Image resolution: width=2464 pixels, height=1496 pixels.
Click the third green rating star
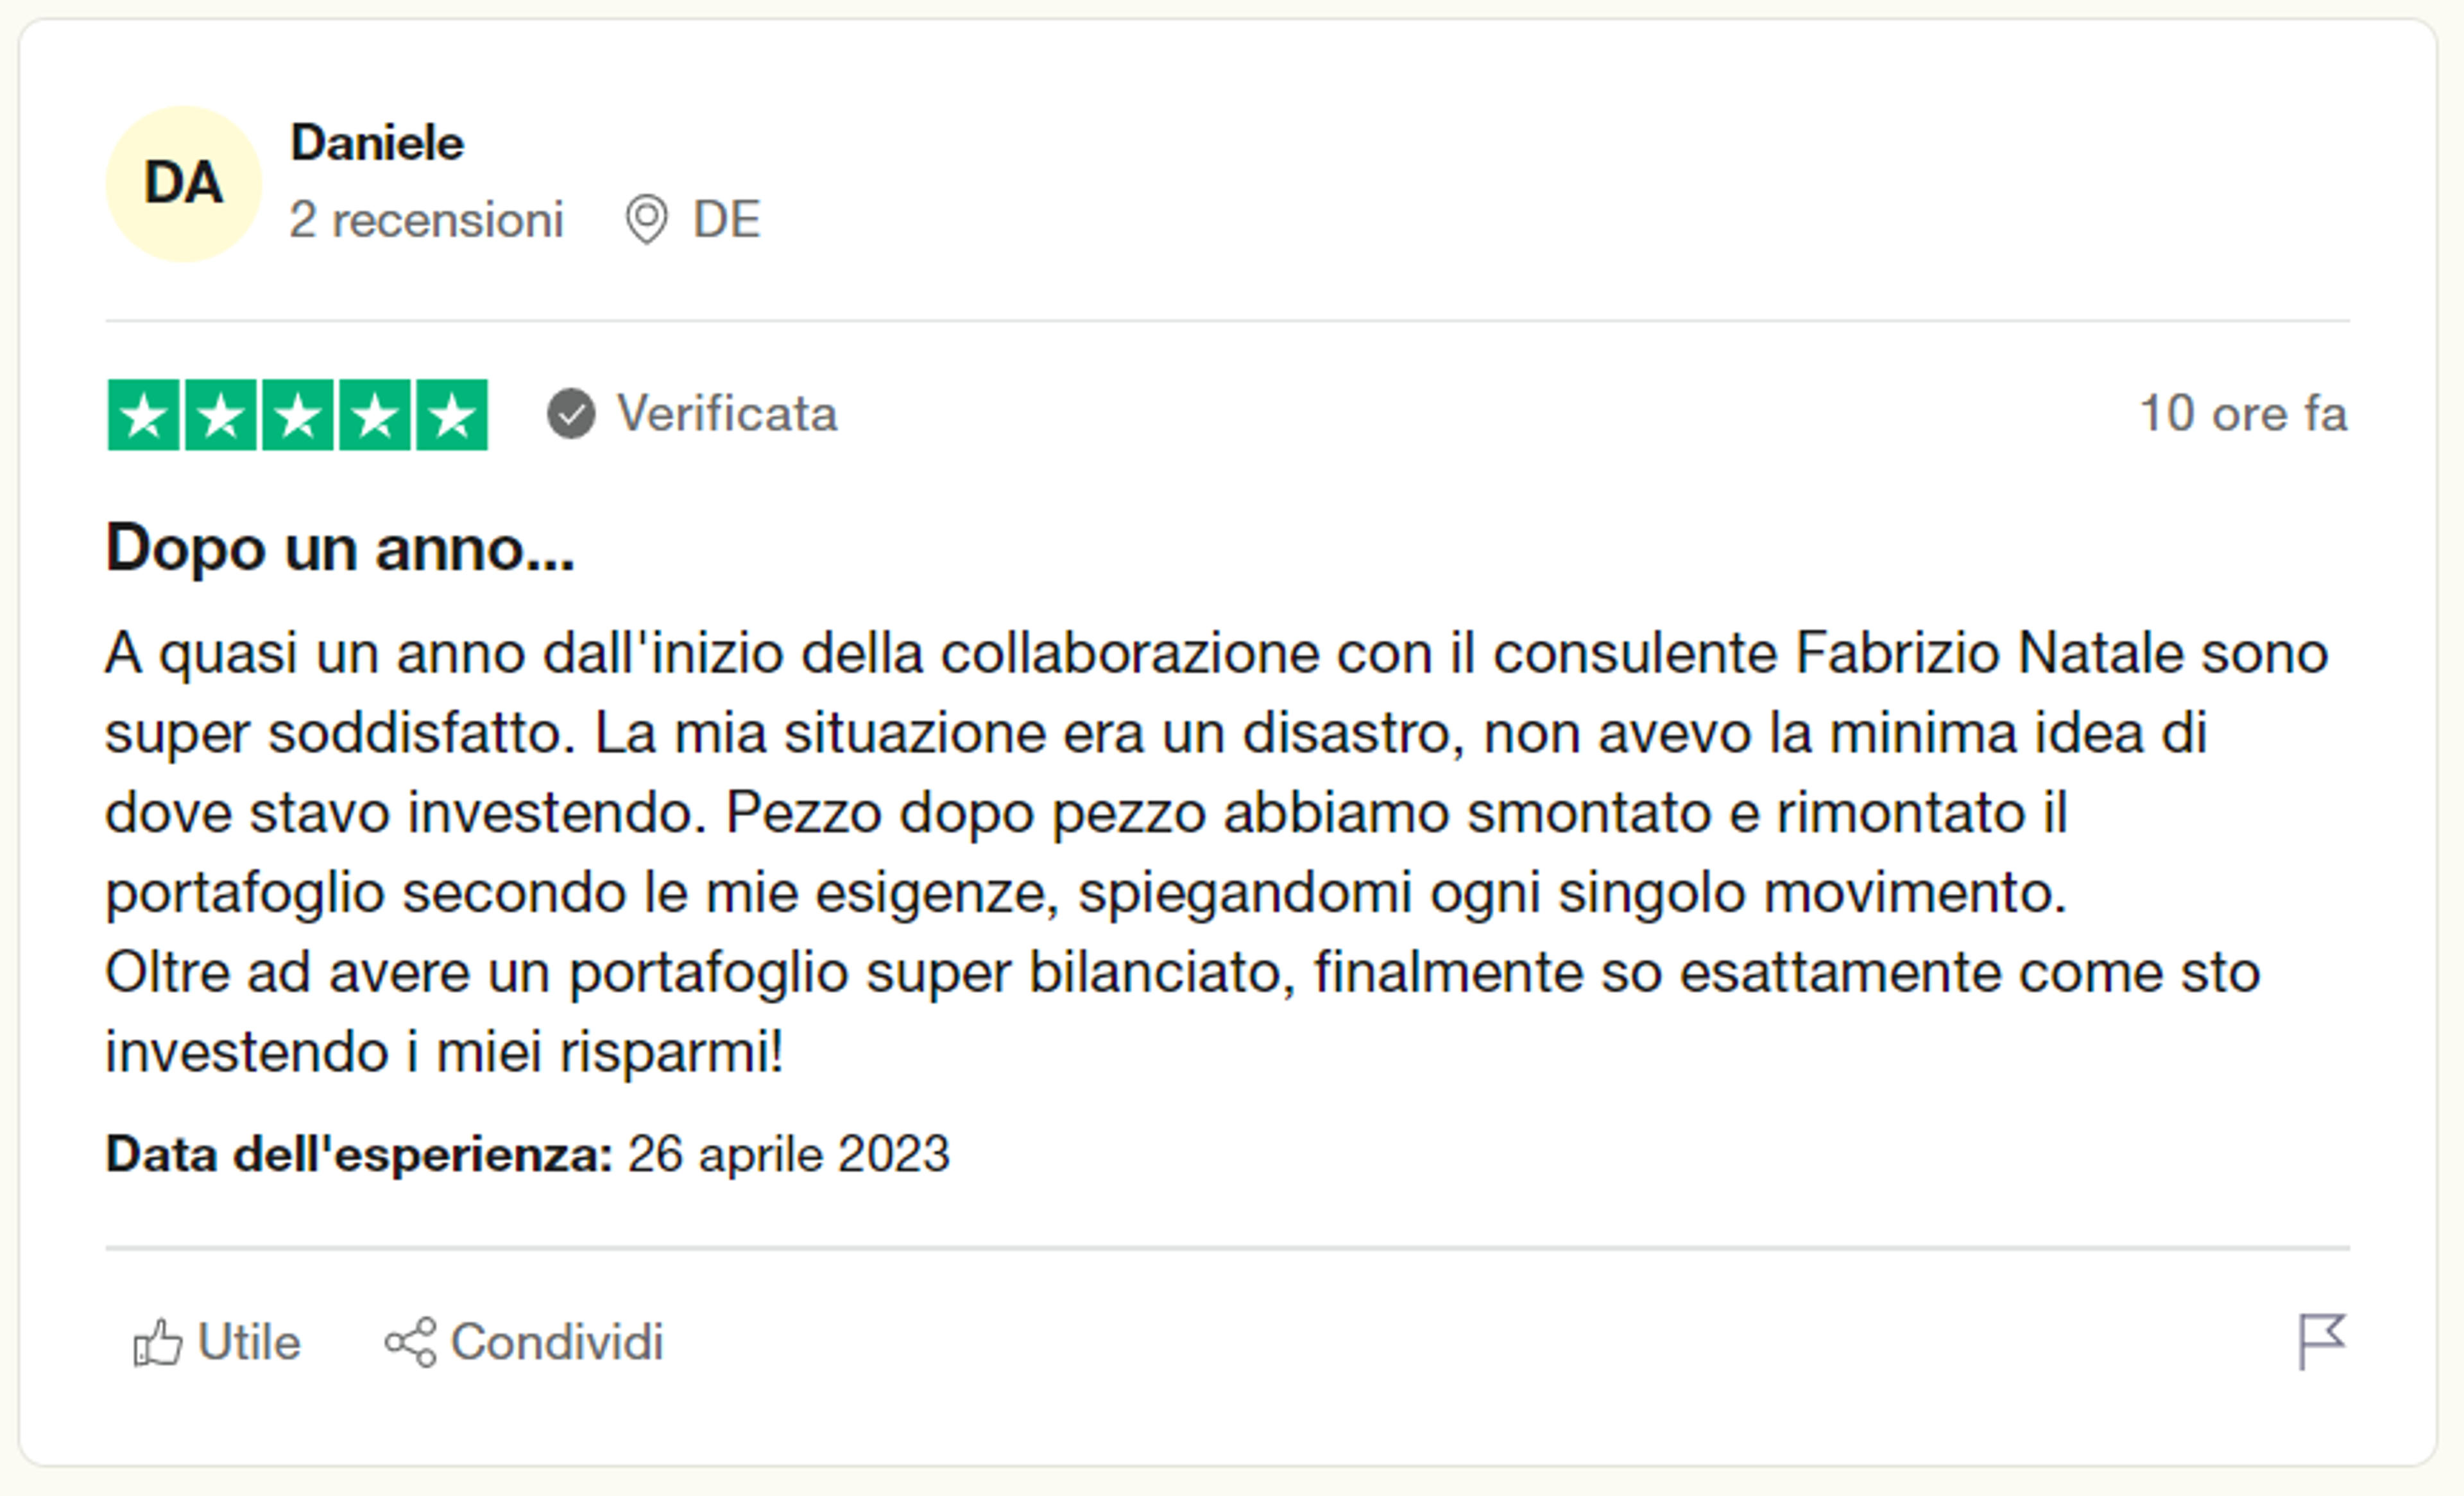298,415
